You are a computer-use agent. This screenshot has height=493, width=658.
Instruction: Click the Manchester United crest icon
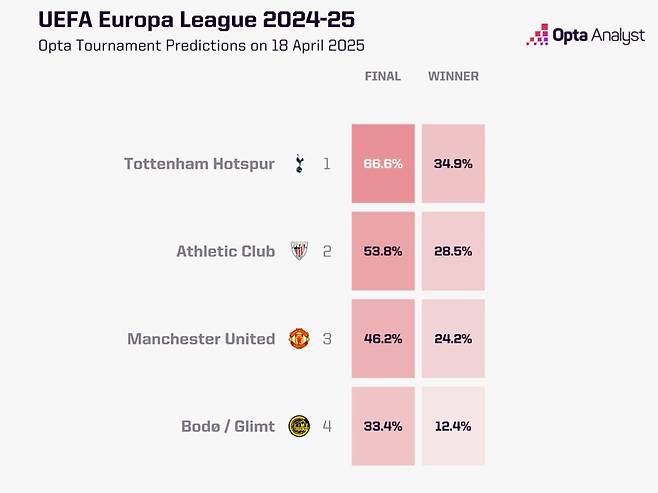298,338
